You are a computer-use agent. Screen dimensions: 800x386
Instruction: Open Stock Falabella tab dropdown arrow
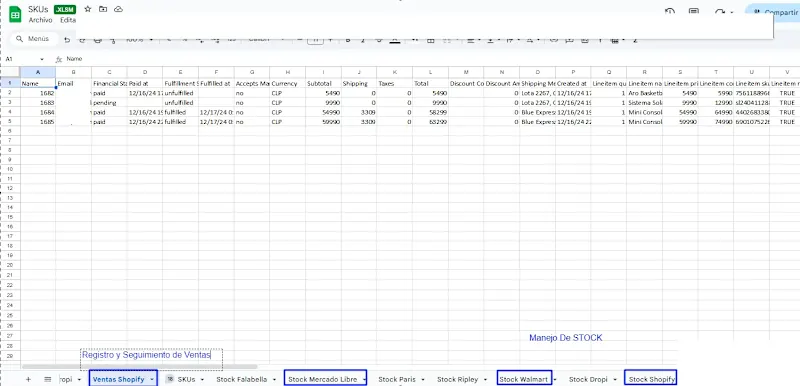(274, 379)
